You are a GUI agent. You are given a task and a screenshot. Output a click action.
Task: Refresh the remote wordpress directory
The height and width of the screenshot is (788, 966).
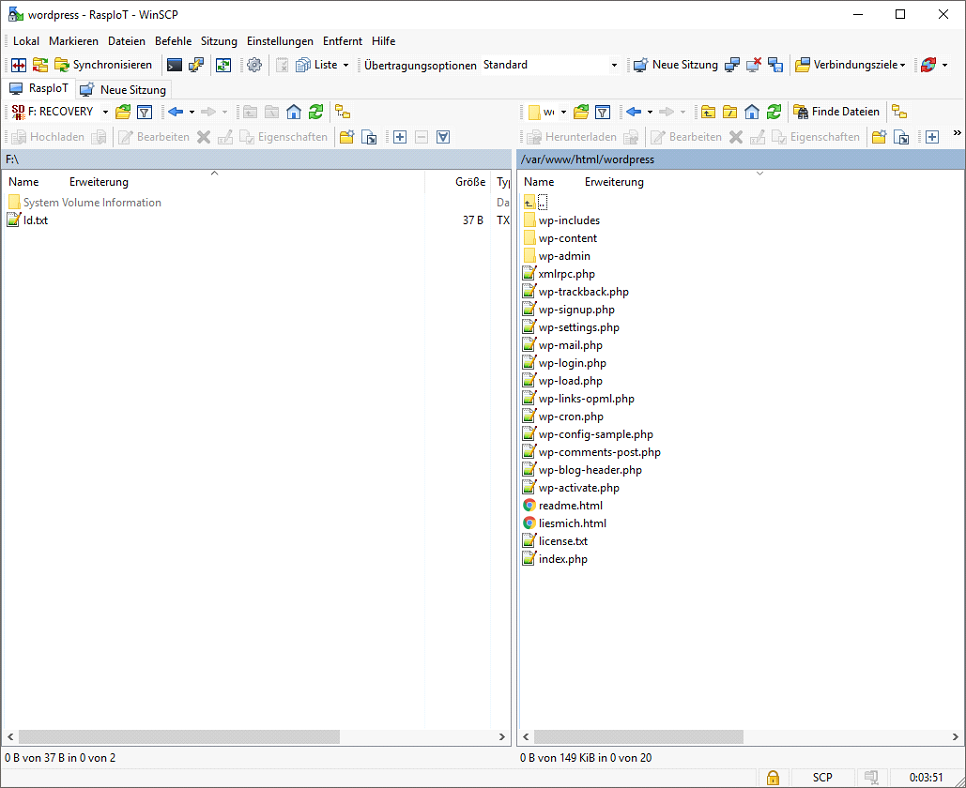tap(774, 112)
